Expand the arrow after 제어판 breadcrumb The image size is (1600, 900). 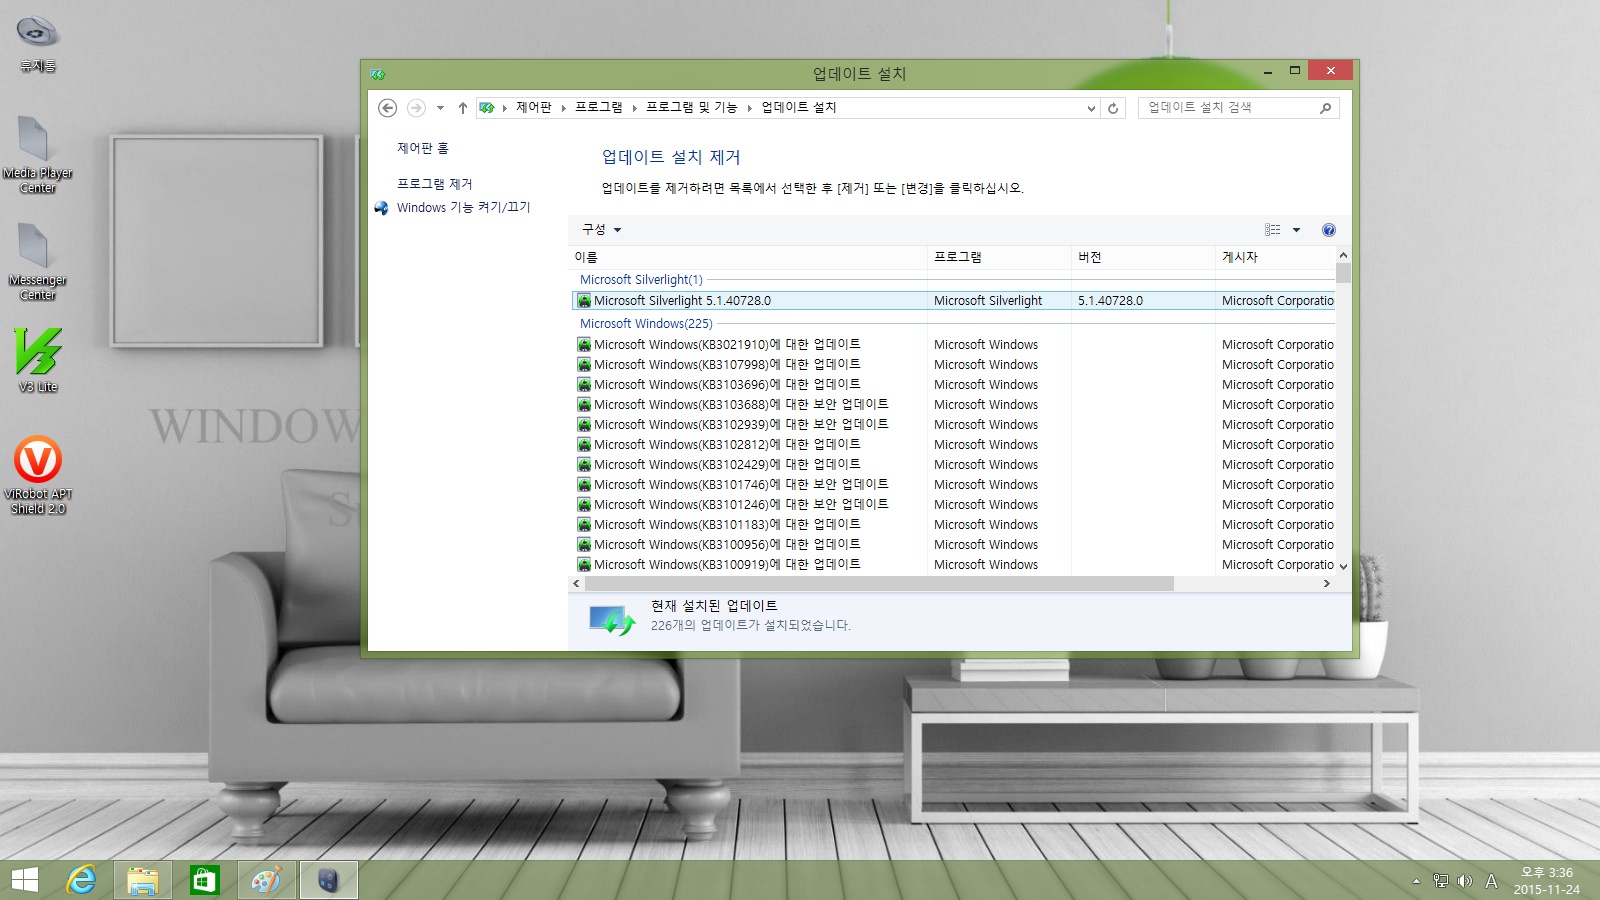tap(564, 108)
